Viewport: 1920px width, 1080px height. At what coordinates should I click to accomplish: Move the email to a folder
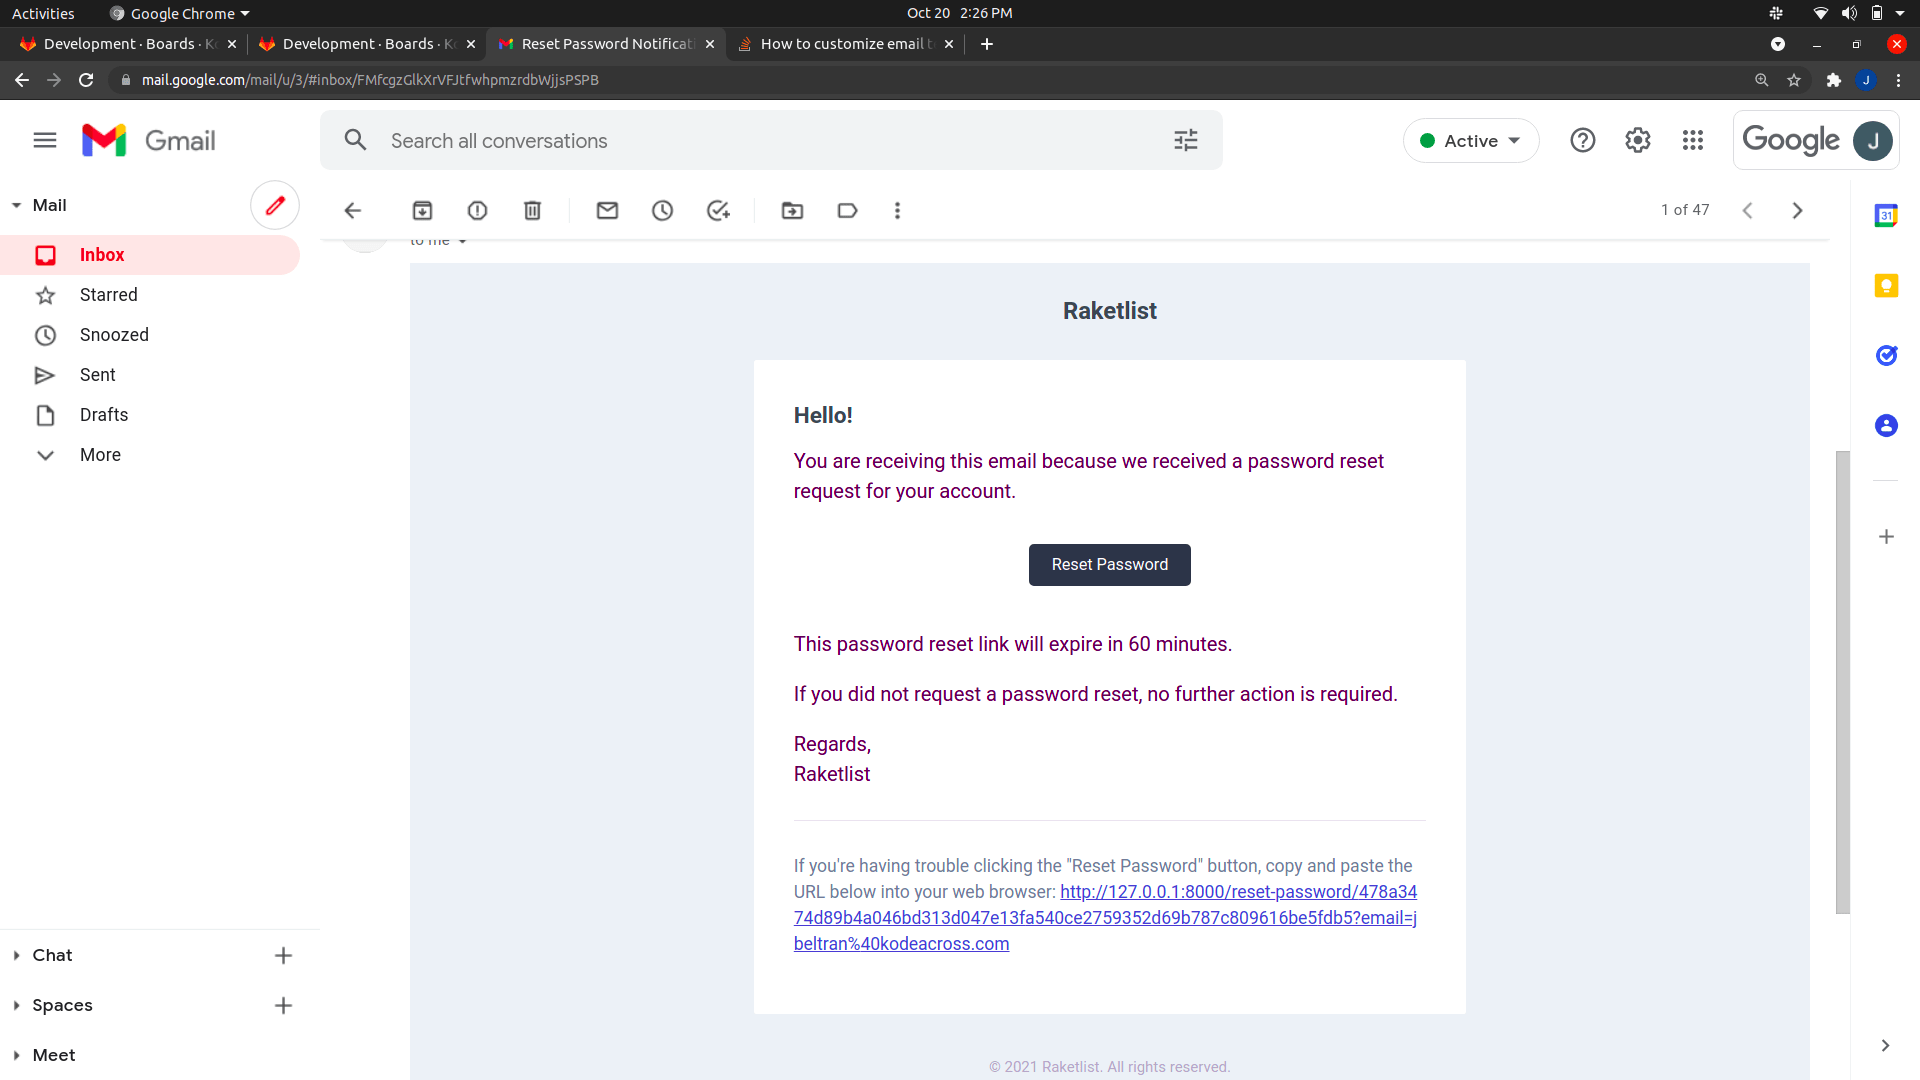point(792,210)
